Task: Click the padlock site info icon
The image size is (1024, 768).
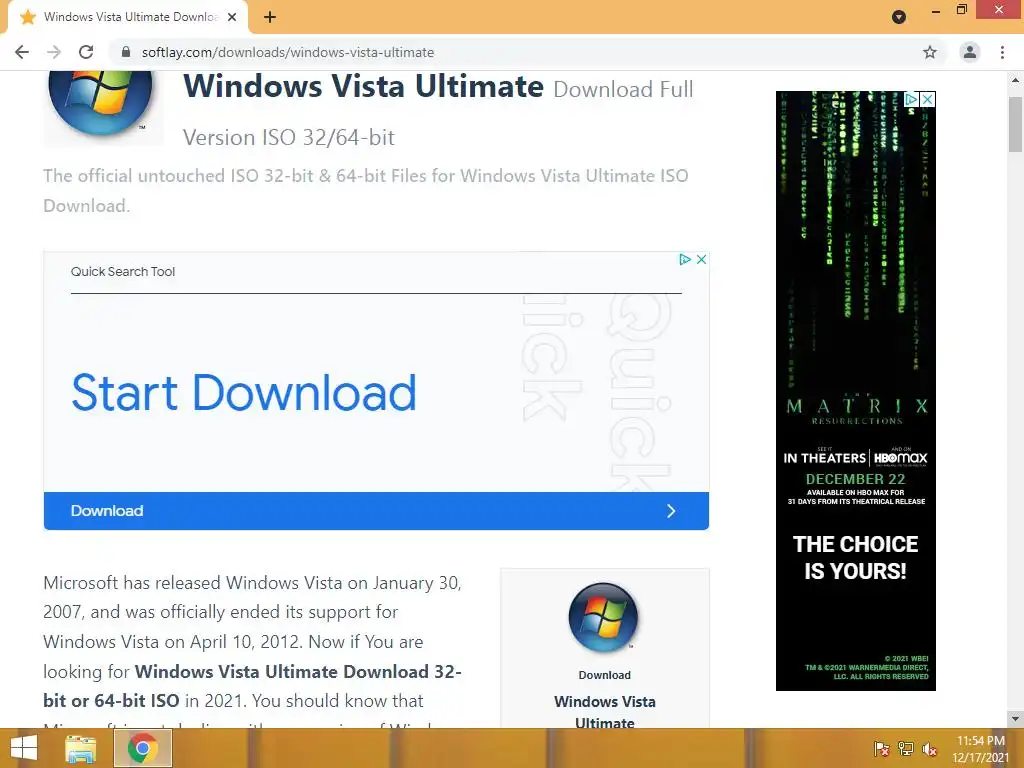Action: 126,52
